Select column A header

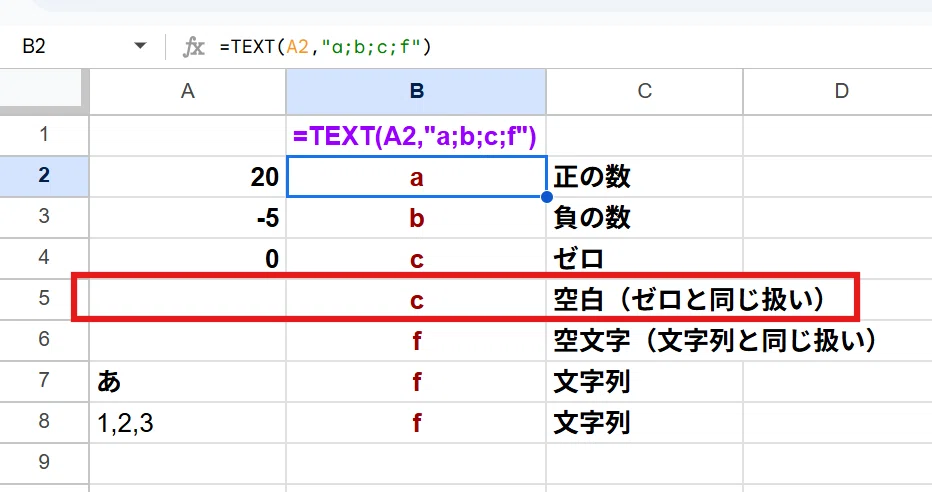pos(188,92)
